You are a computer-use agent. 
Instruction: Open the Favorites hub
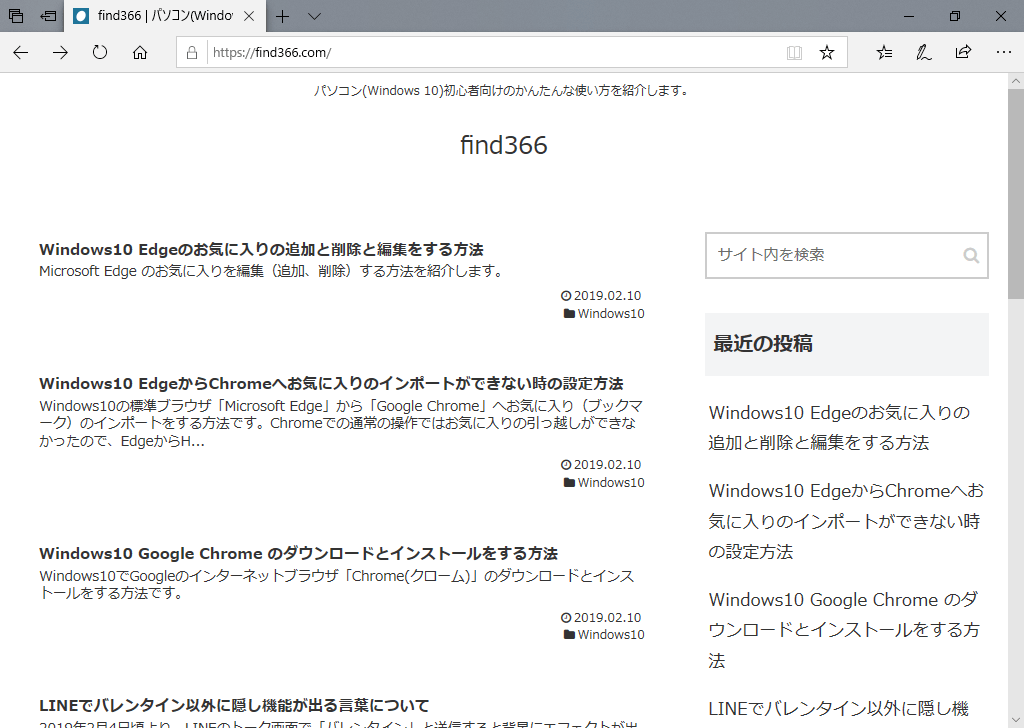click(x=883, y=52)
